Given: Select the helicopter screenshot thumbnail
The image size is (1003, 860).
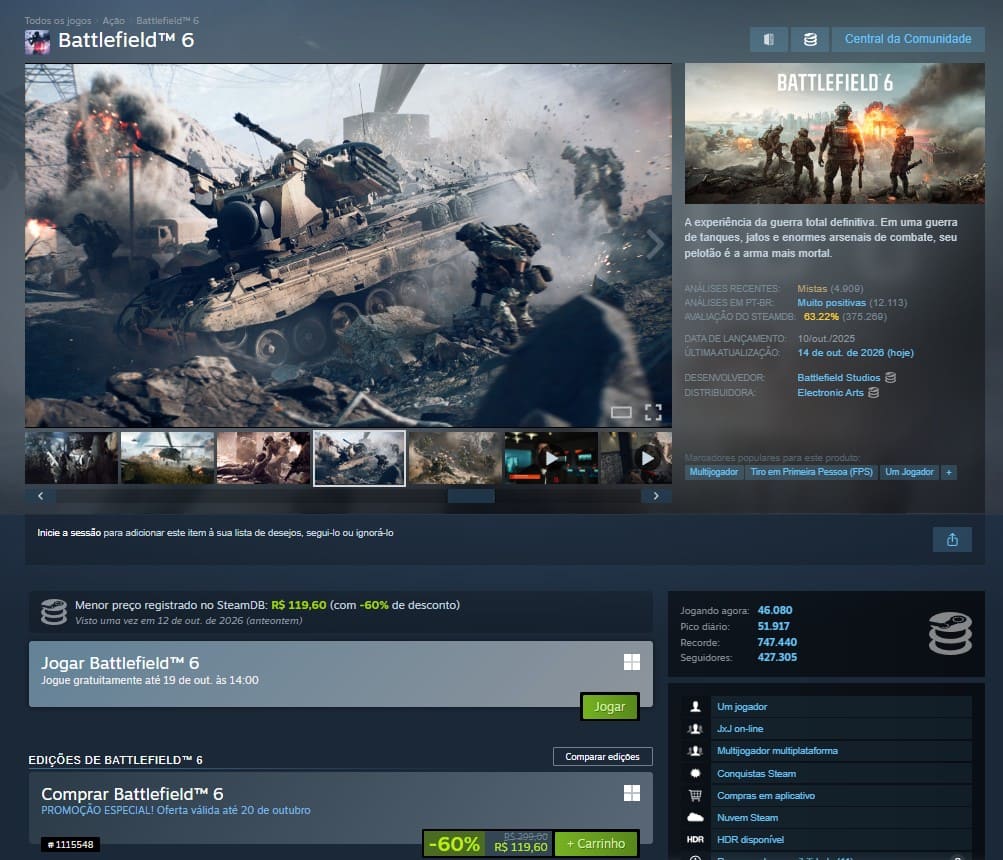Looking at the screenshot, I should pos(168,458).
